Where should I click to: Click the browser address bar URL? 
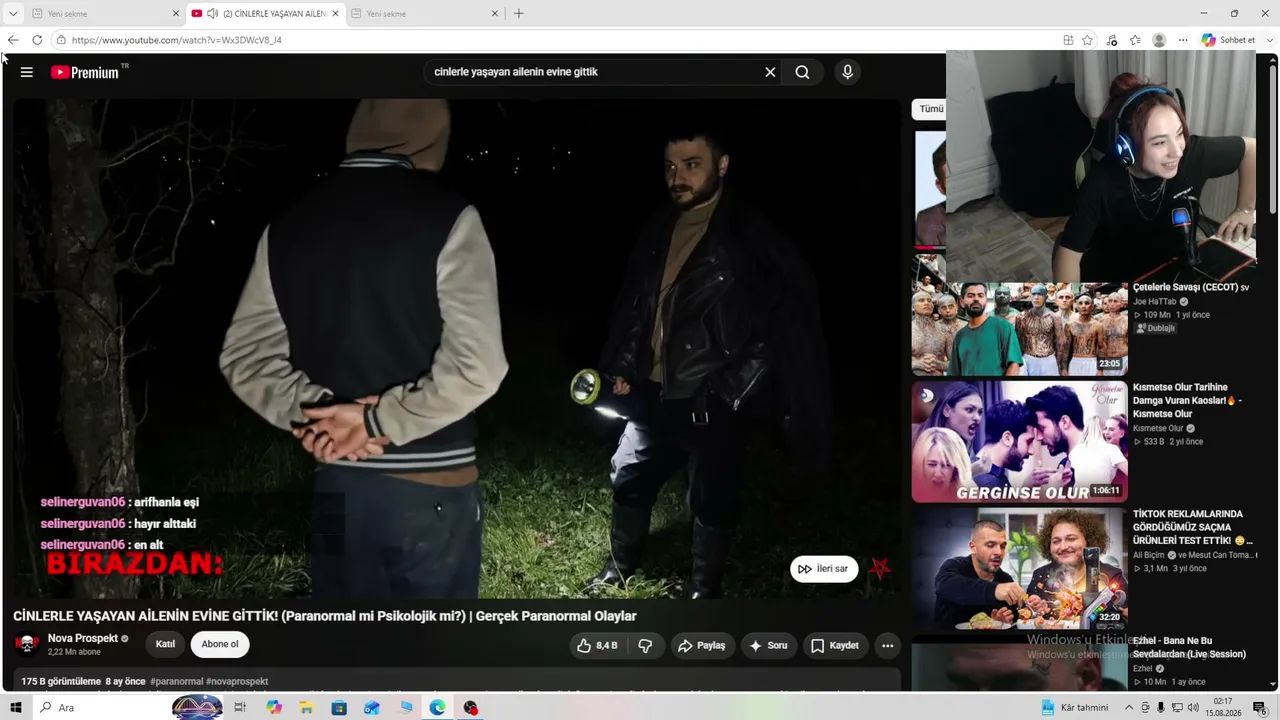pyautogui.click(x=177, y=40)
